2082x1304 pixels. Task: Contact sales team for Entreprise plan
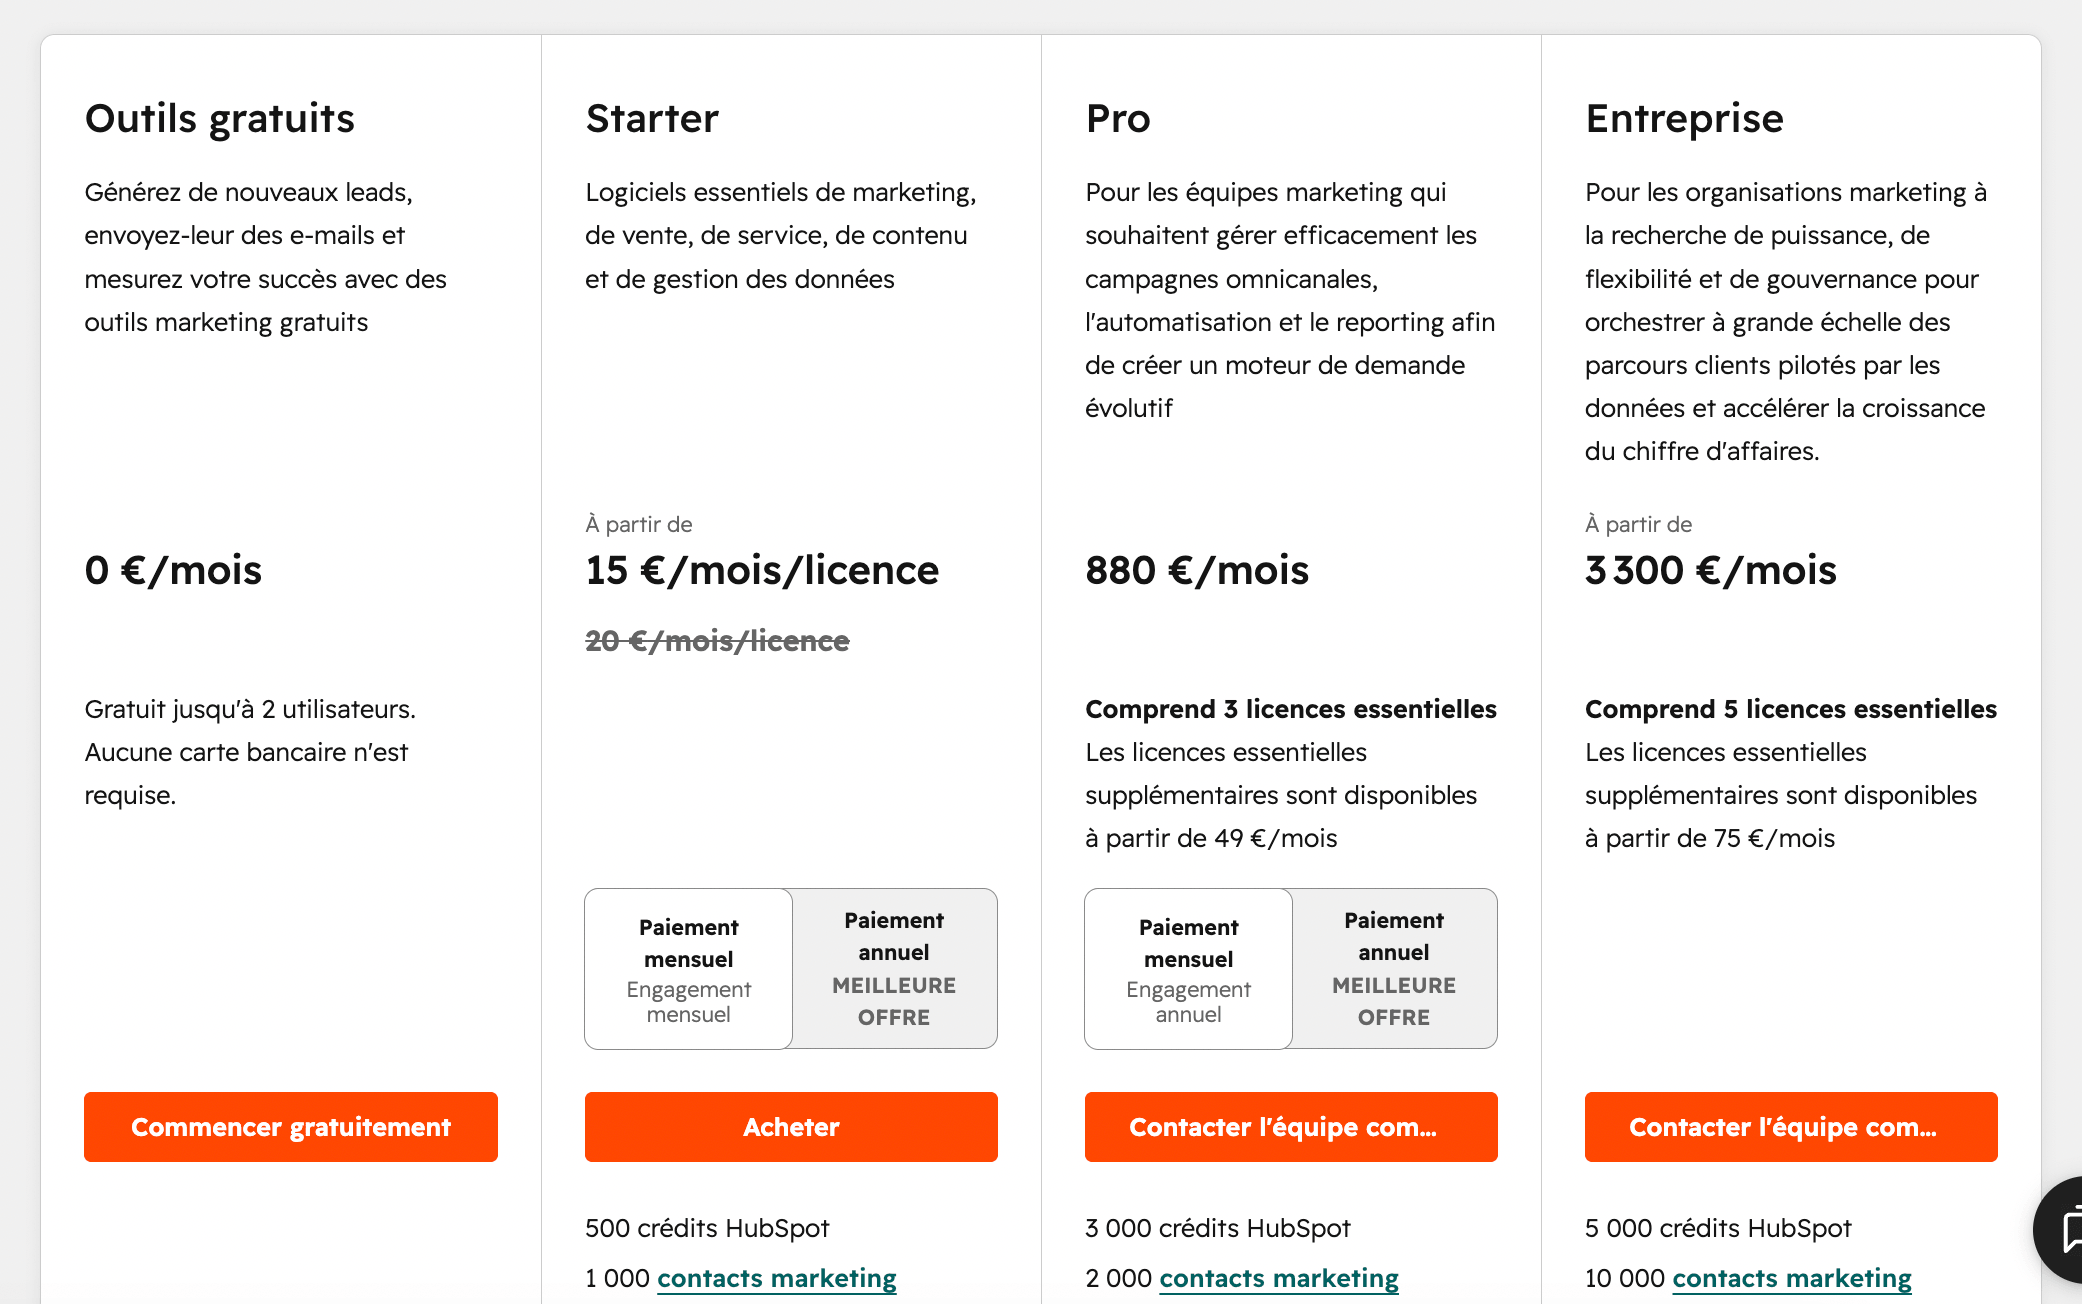tap(1791, 1127)
